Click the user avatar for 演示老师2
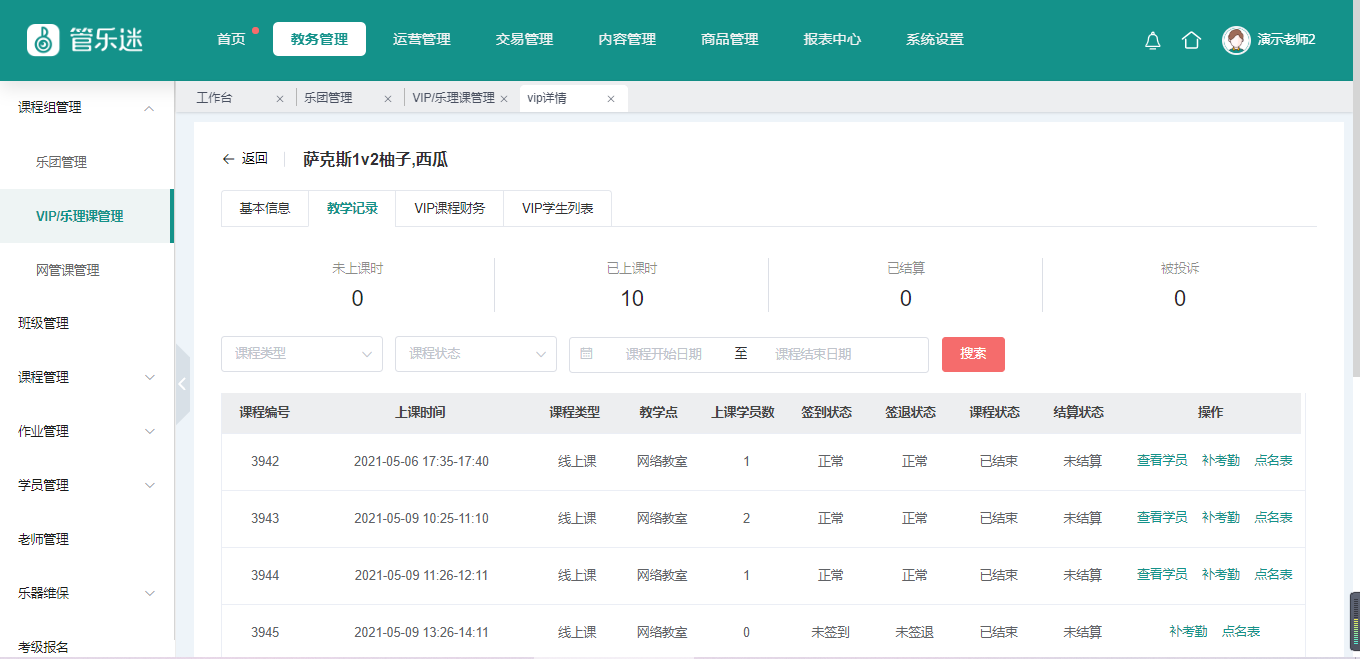The image size is (1360, 659). click(1236, 40)
